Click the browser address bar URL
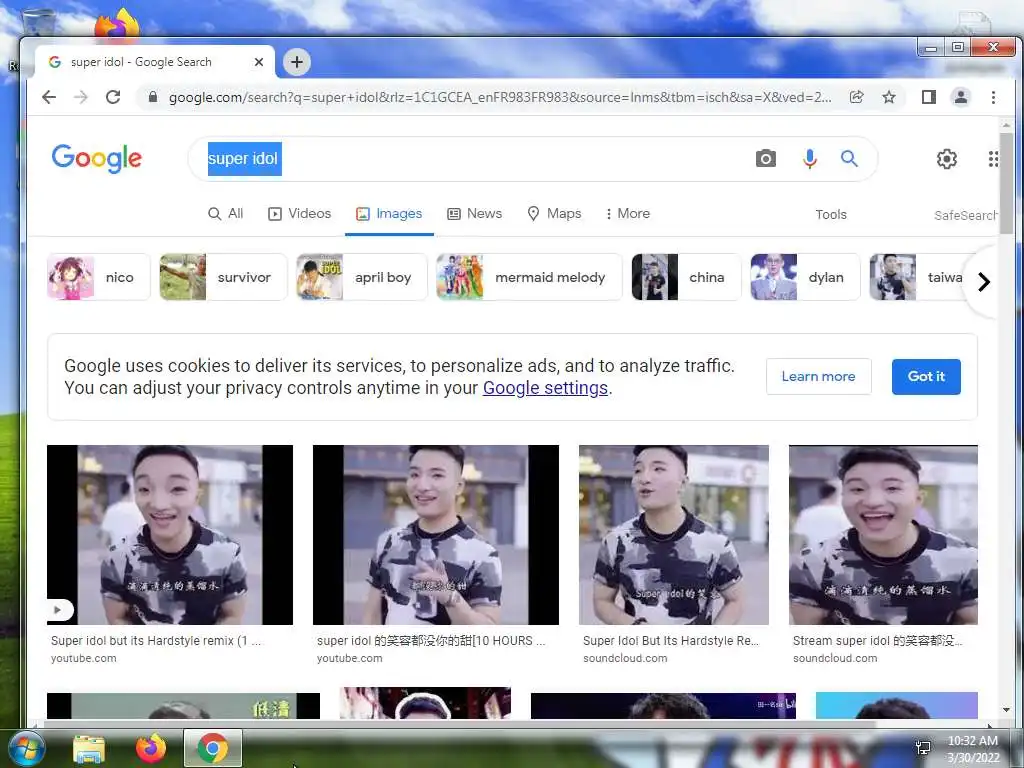The width and height of the screenshot is (1024, 768). [x=500, y=97]
